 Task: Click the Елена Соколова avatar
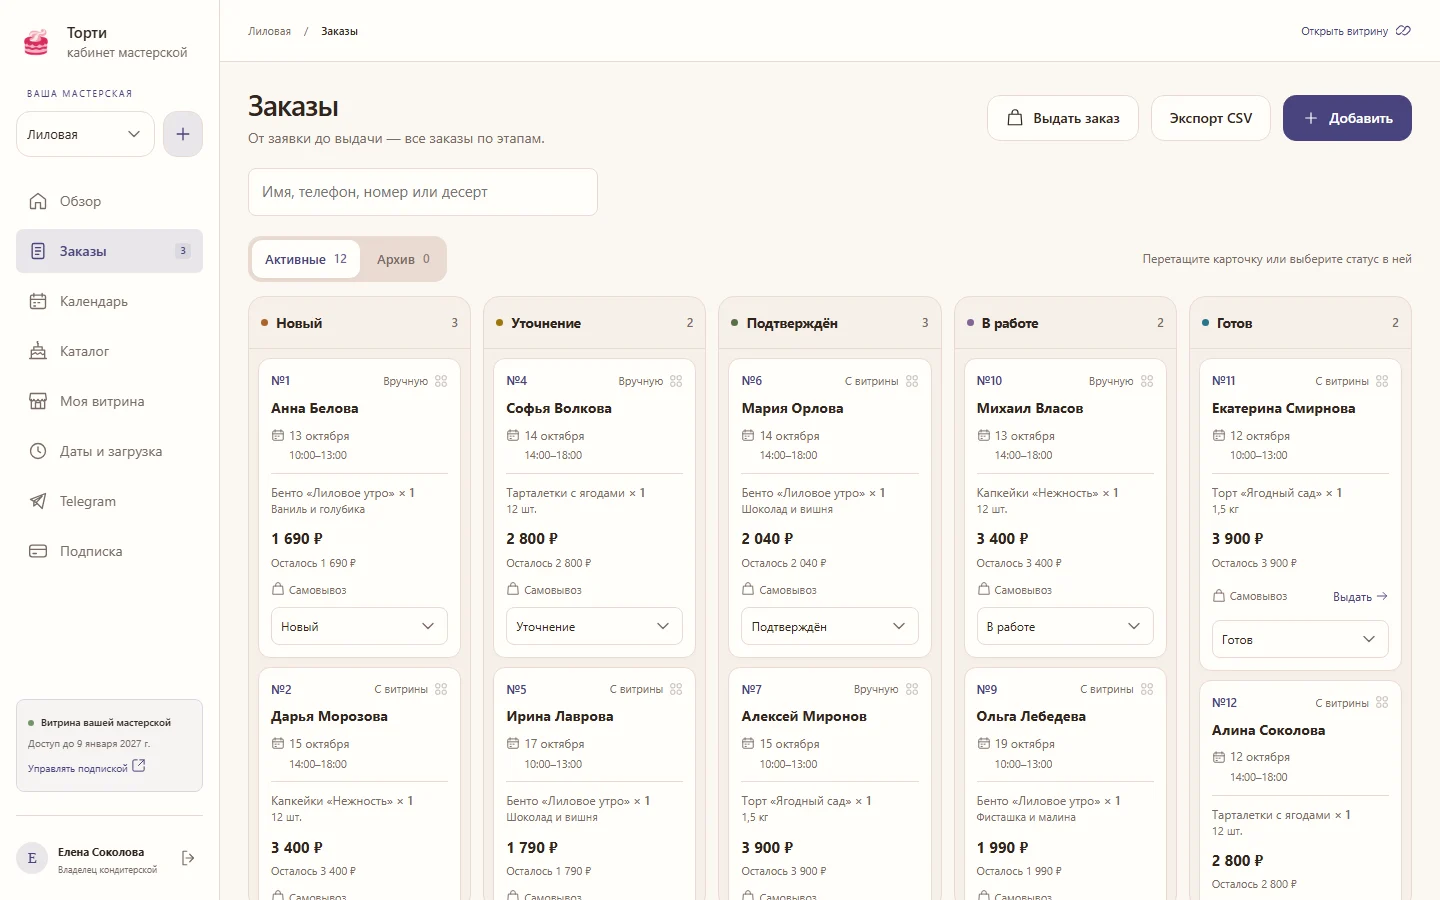tap(32, 858)
